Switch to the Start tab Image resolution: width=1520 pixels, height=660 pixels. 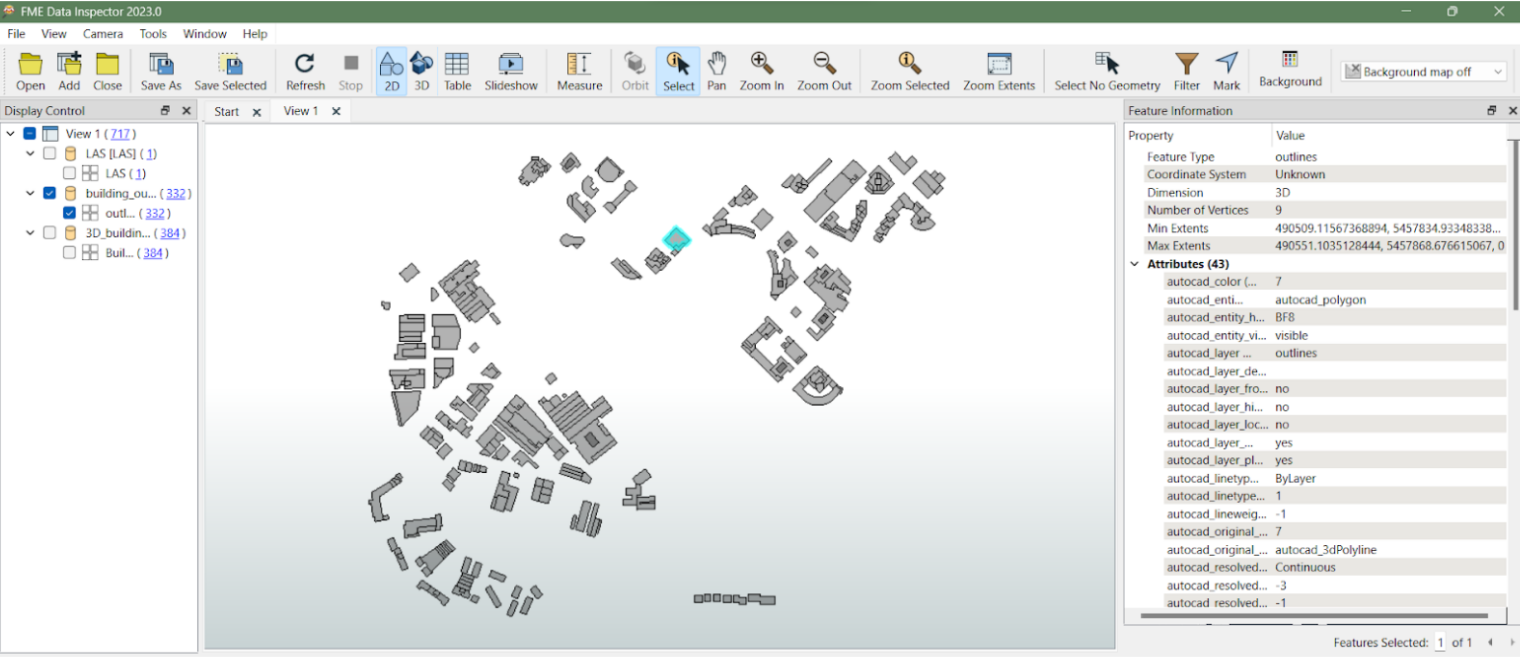tap(227, 112)
